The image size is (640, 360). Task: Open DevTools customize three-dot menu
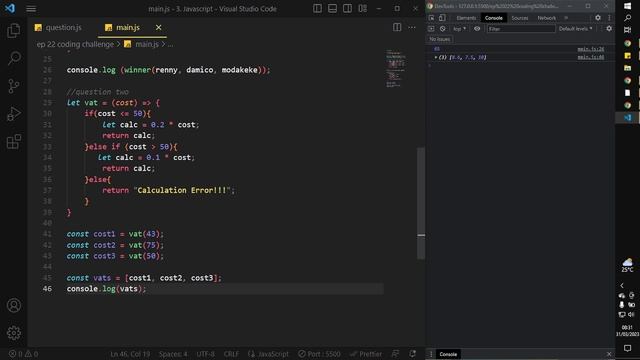pos(609,18)
